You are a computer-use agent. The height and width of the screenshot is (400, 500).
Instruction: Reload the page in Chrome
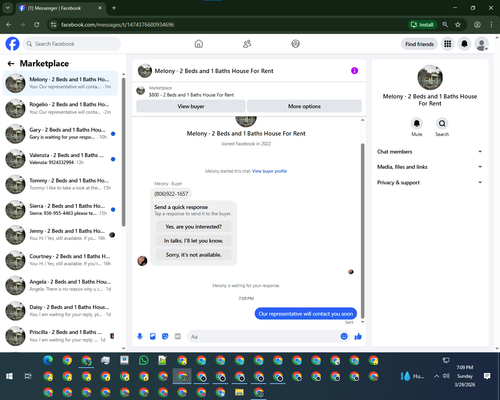(37, 25)
